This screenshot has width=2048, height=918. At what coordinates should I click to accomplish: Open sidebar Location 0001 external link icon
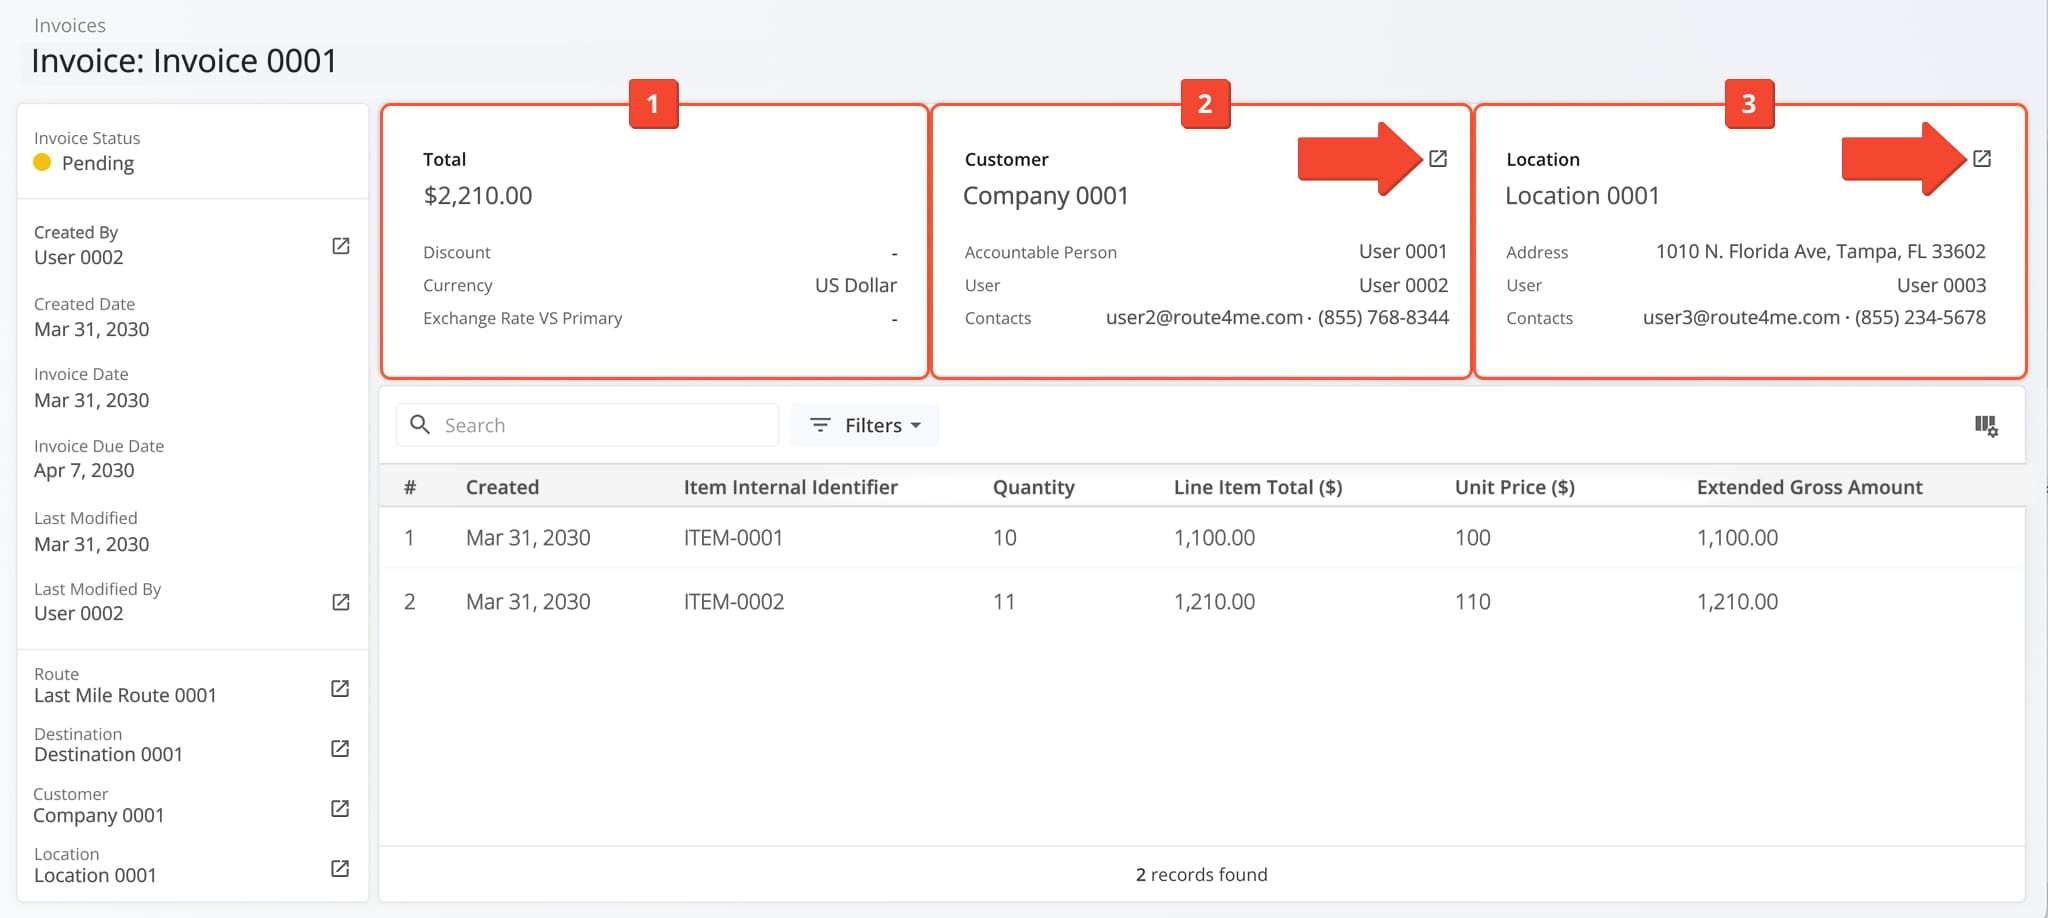coord(340,868)
